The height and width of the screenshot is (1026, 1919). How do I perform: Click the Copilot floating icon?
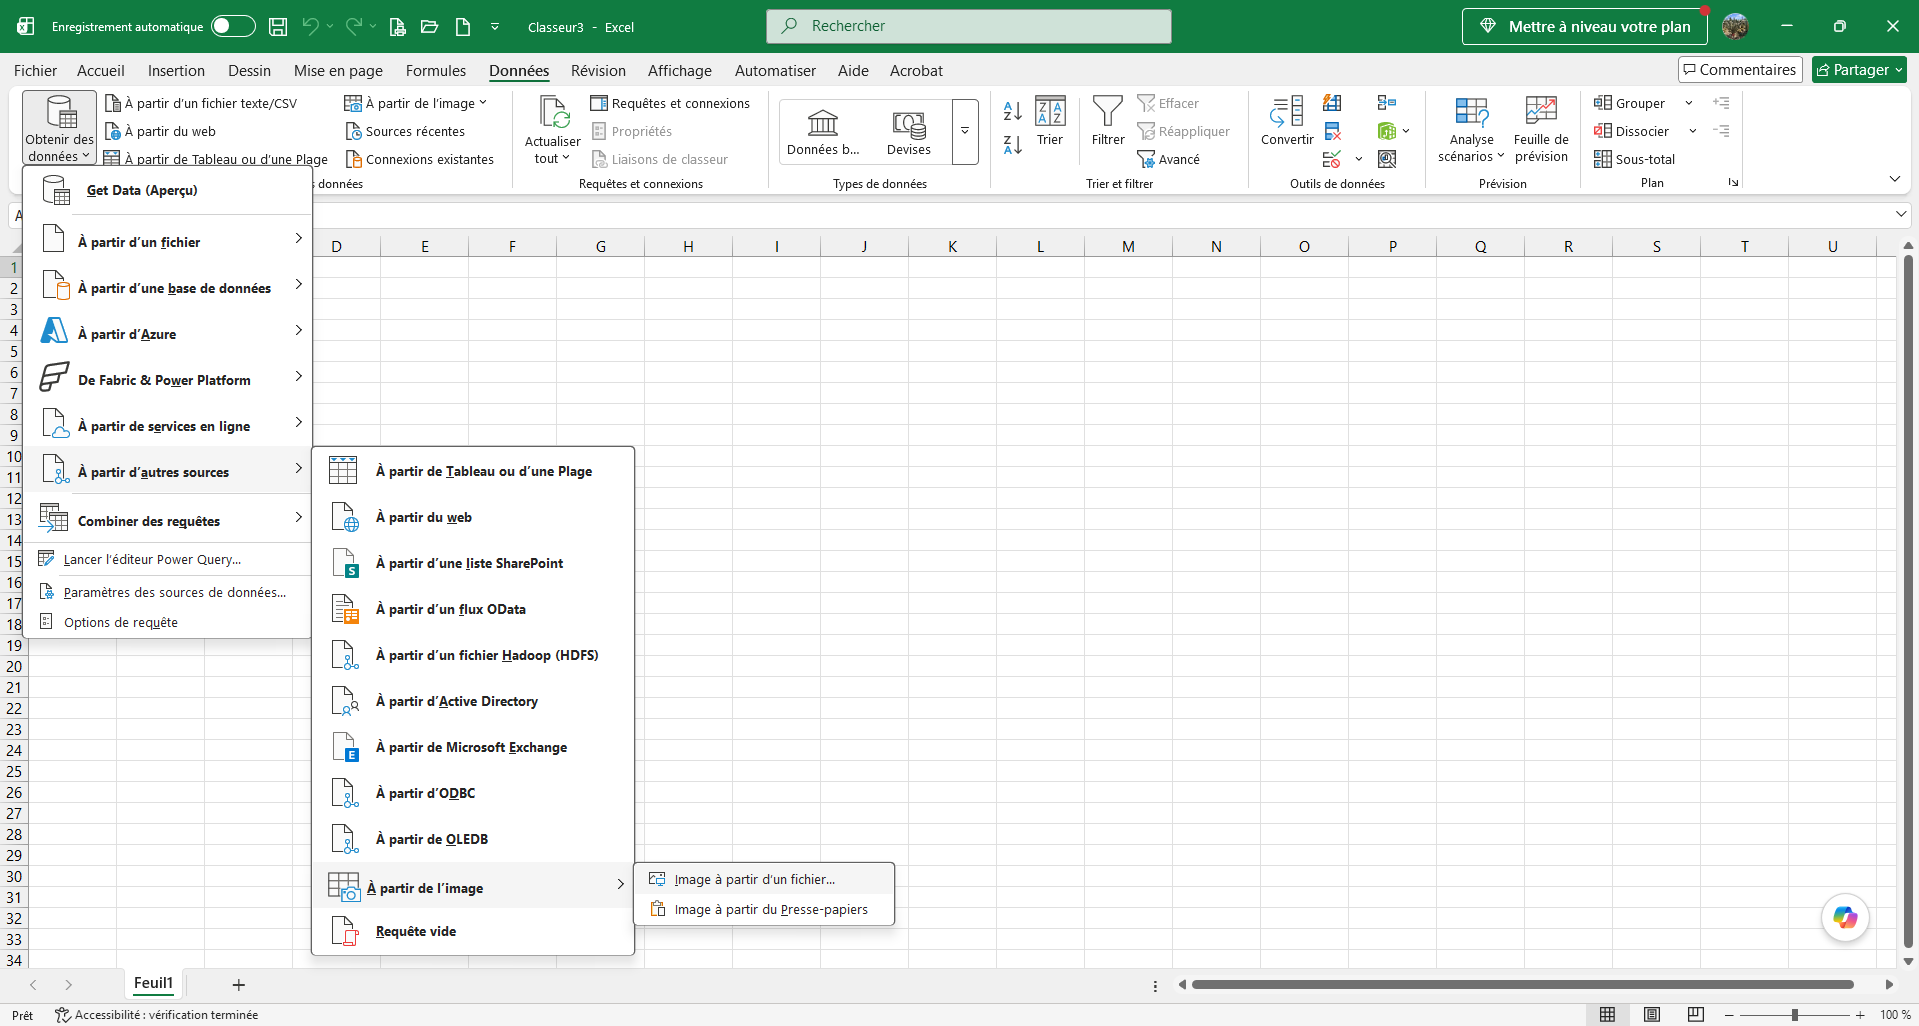coord(1845,917)
